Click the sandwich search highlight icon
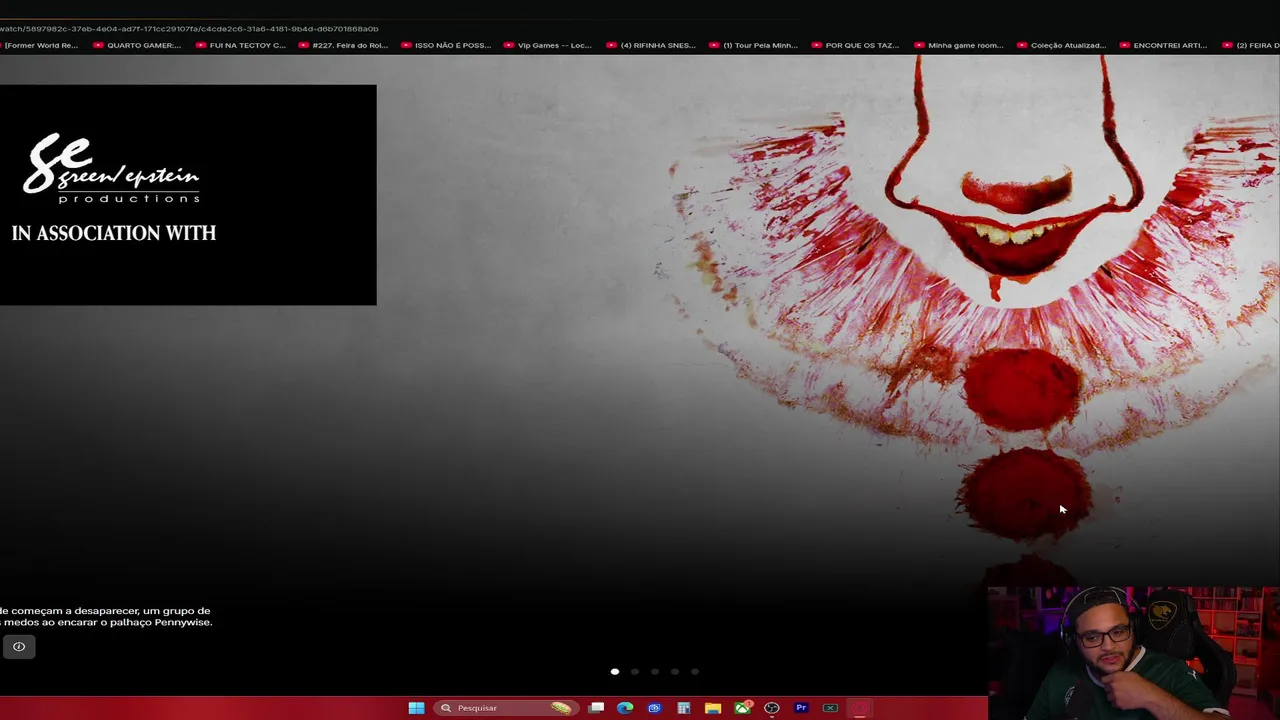This screenshot has width=1280, height=720. [561, 708]
